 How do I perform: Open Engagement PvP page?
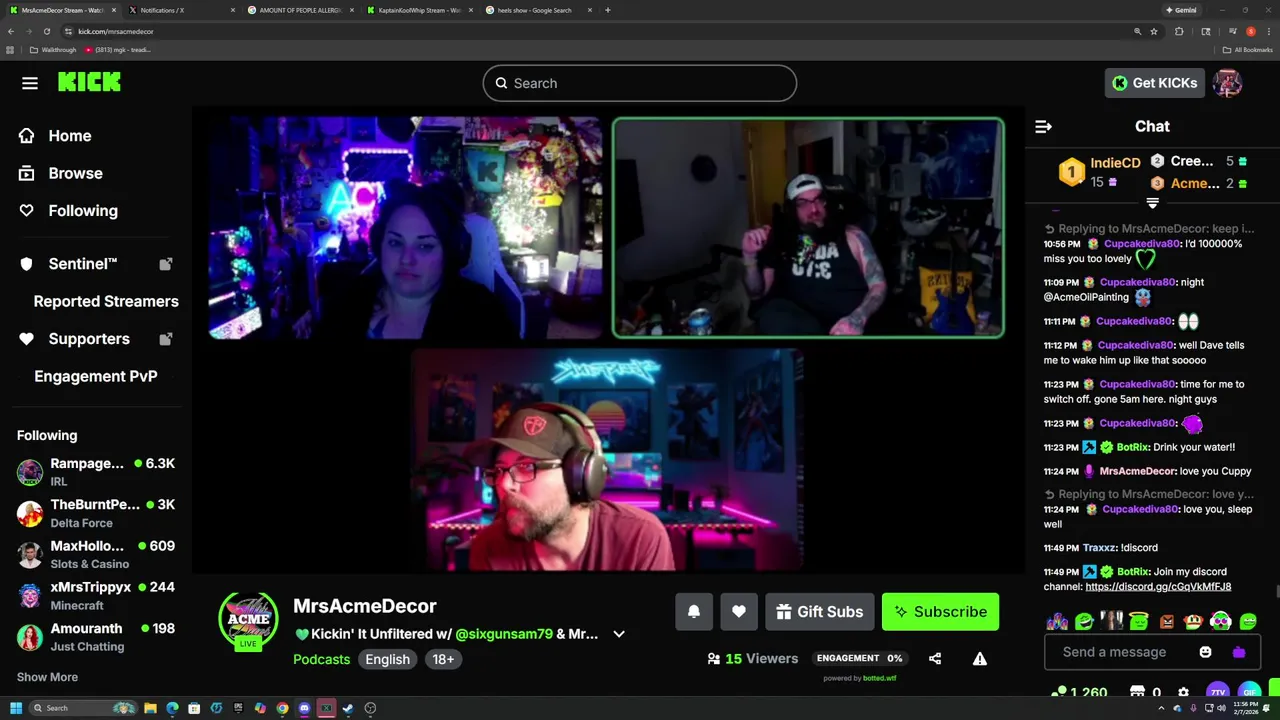click(x=96, y=376)
